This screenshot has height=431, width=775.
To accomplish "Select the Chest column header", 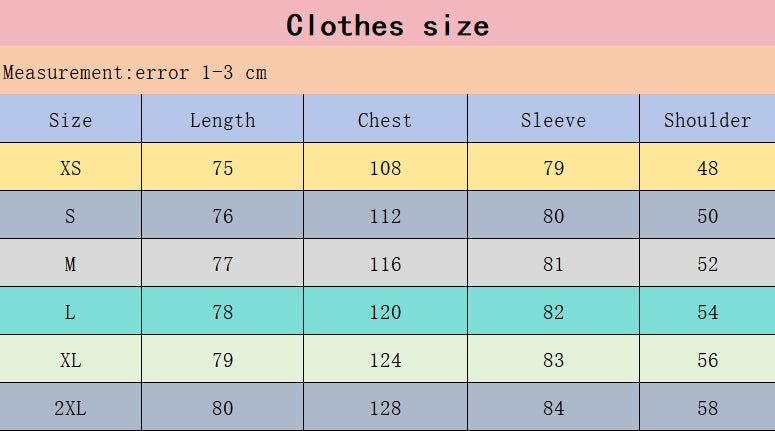I will click(385, 120).
